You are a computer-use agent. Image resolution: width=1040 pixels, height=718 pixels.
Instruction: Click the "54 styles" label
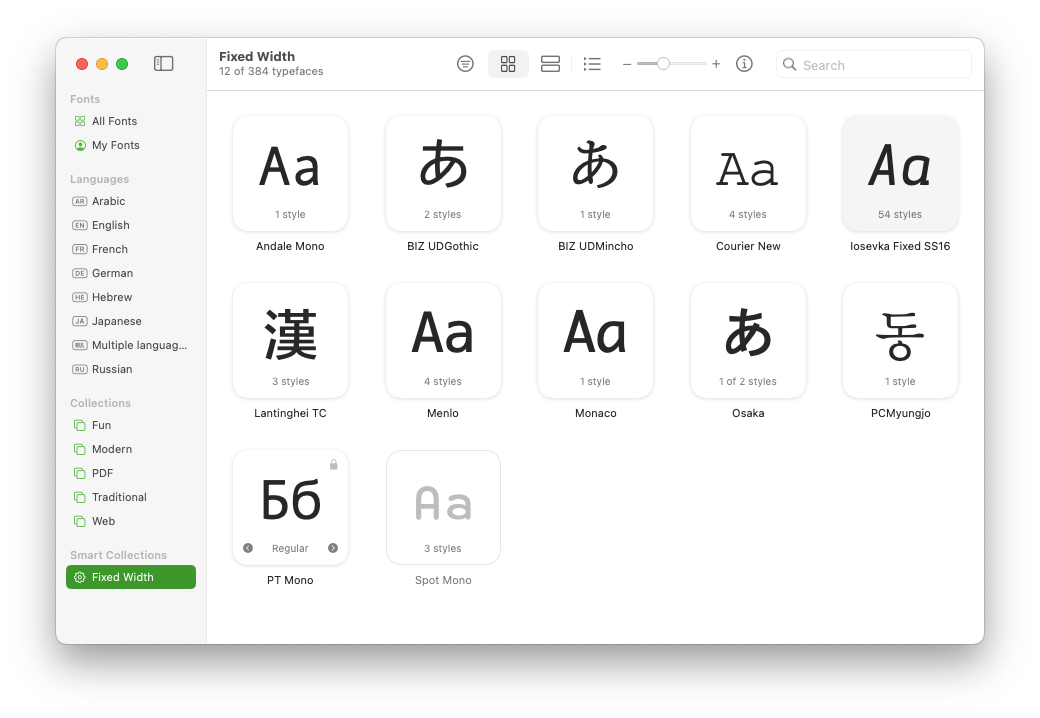[x=900, y=214]
